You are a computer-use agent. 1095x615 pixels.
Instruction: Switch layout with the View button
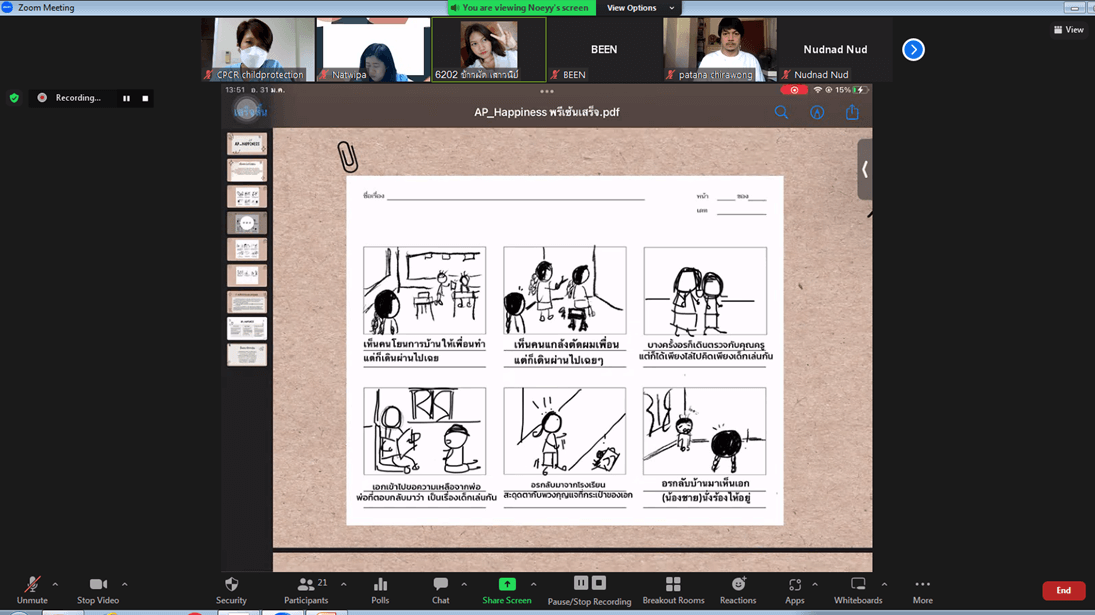click(x=1069, y=30)
